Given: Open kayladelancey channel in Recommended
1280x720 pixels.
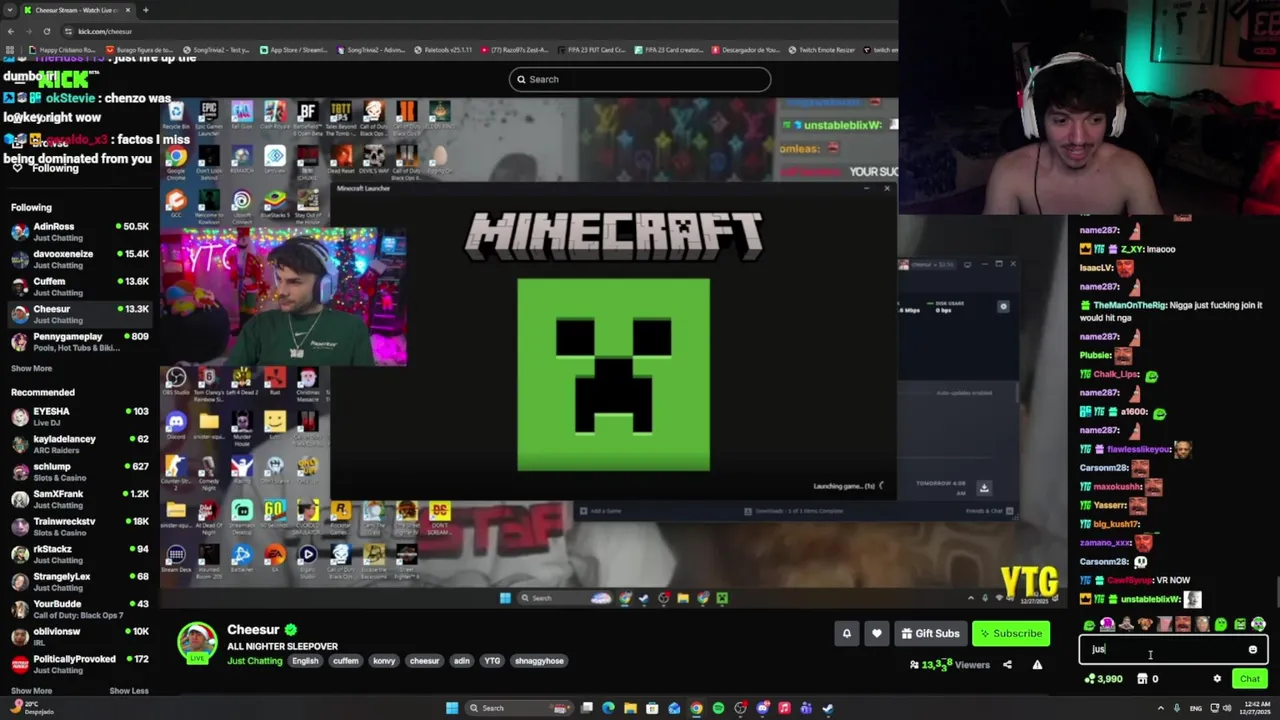Looking at the screenshot, I should pyautogui.click(x=80, y=444).
